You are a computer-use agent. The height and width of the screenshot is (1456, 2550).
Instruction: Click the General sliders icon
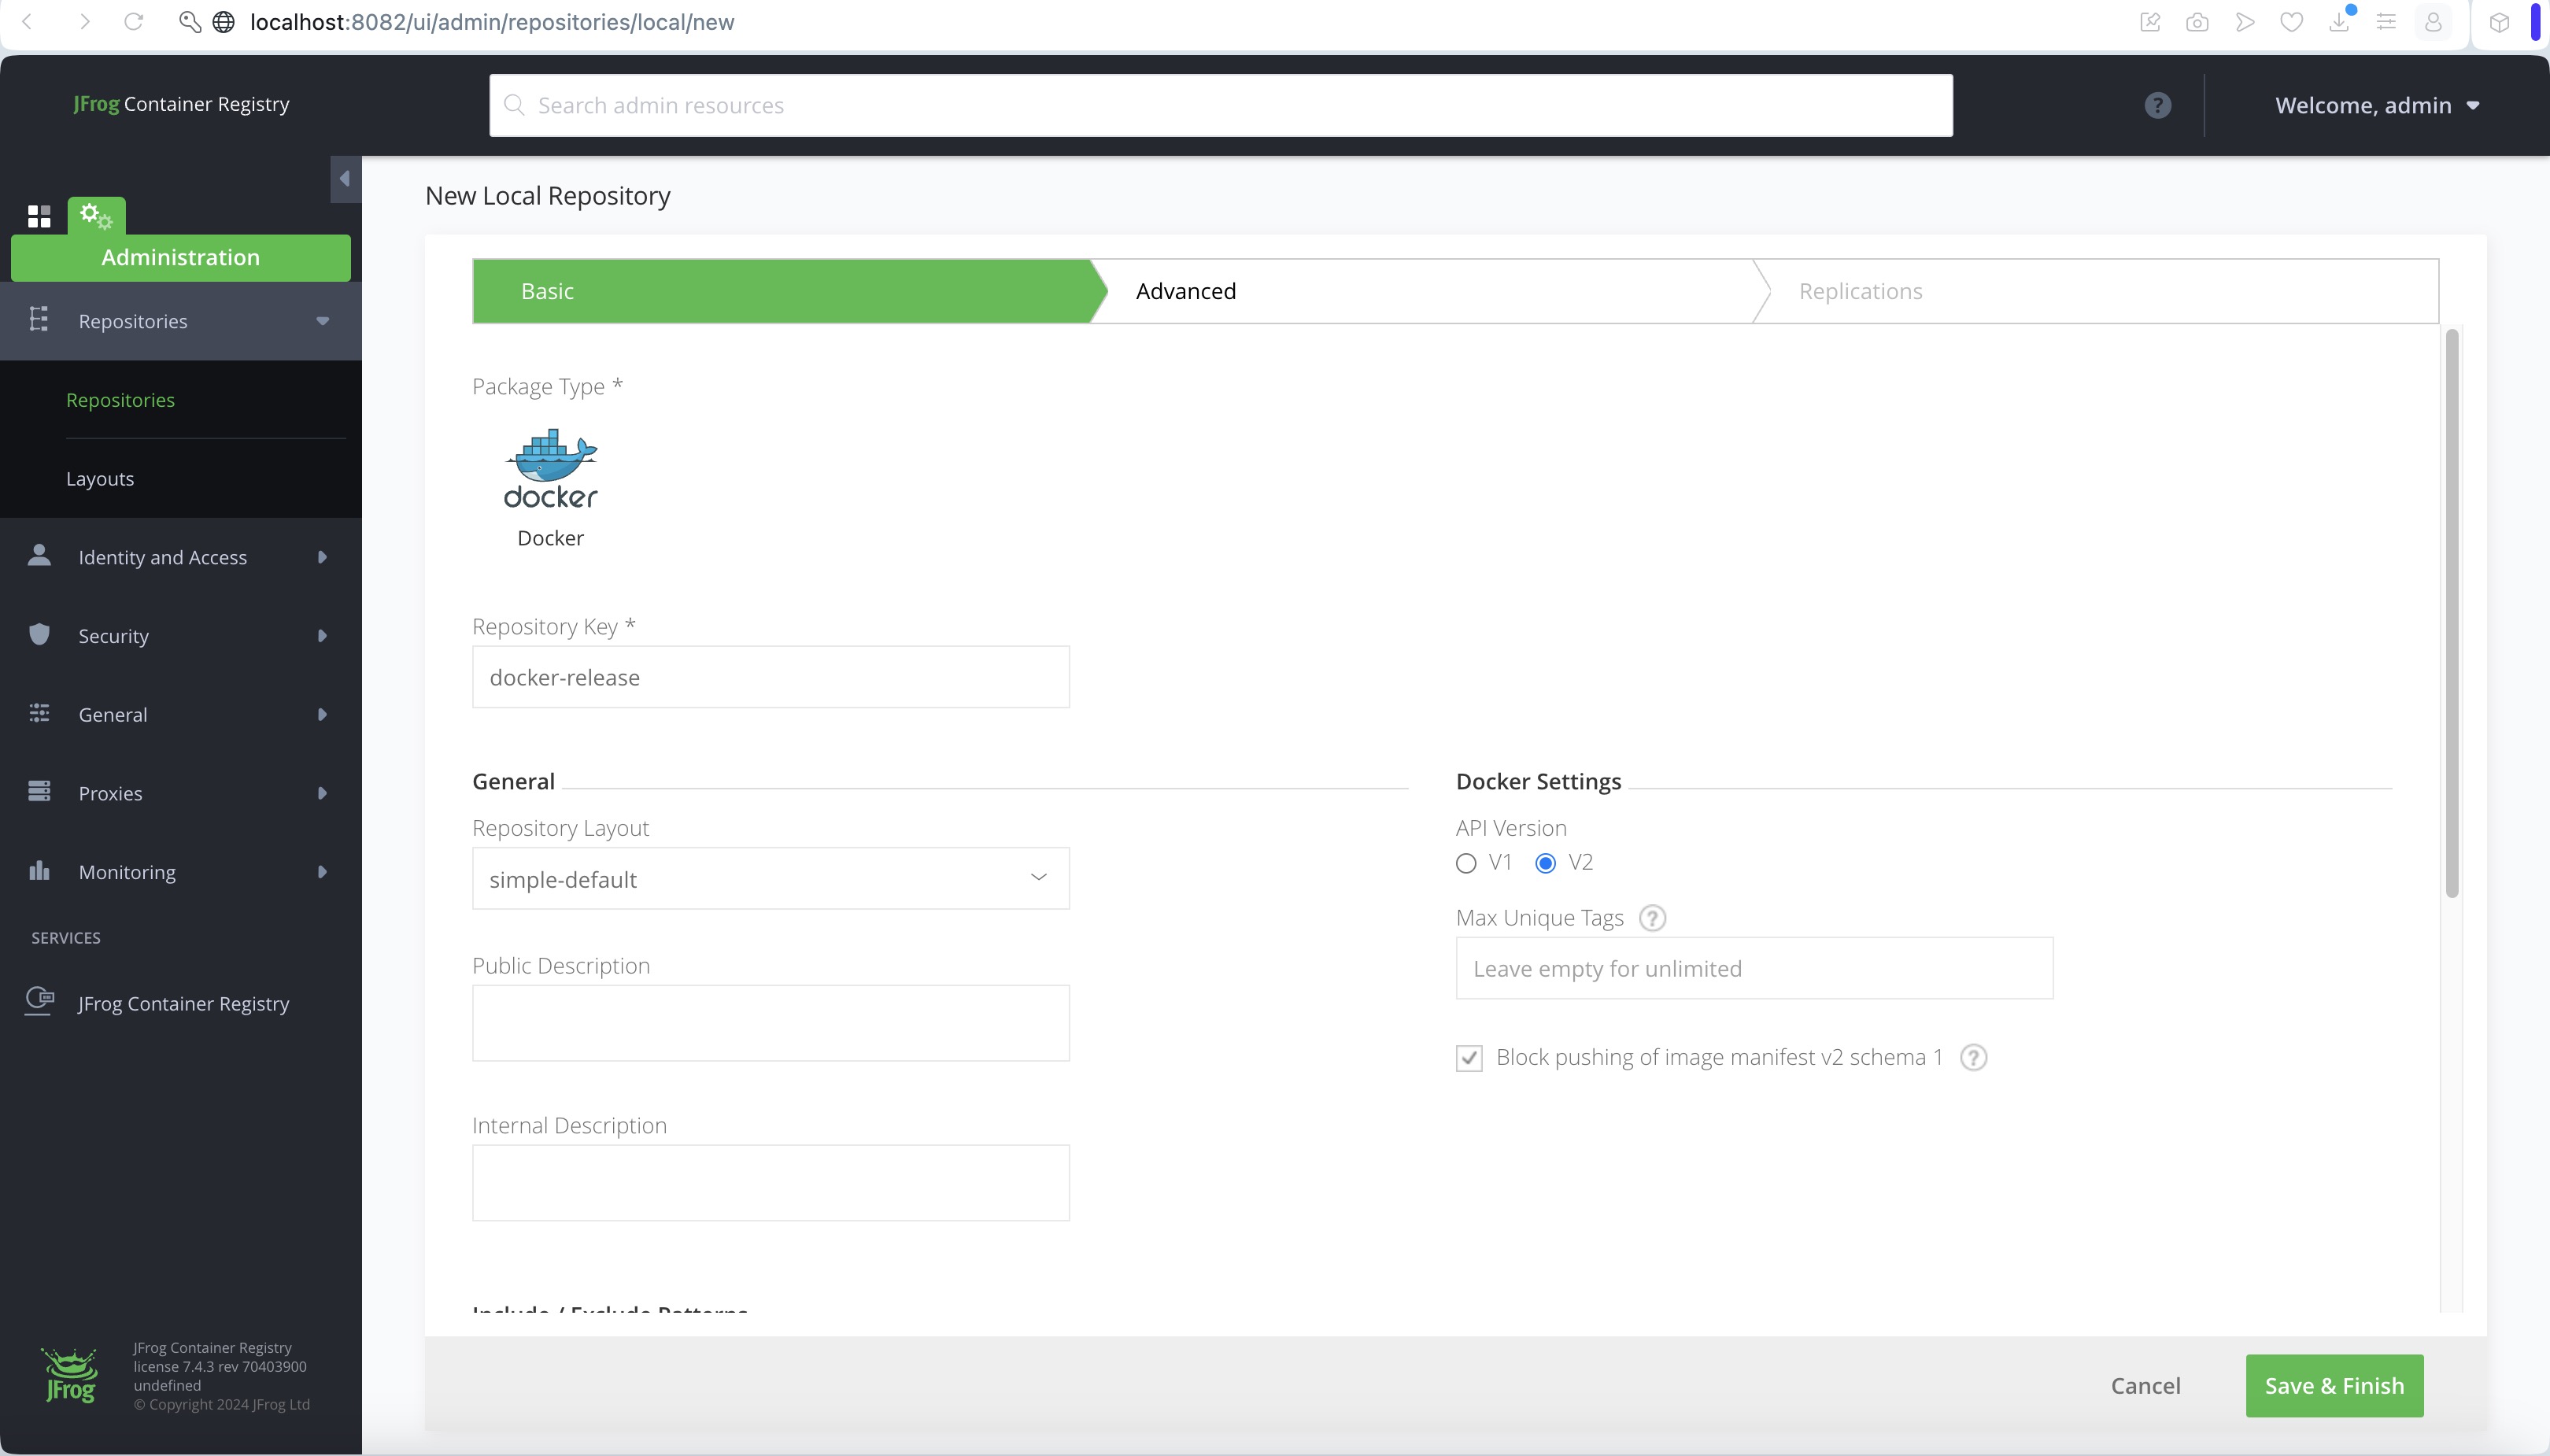coord(39,713)
